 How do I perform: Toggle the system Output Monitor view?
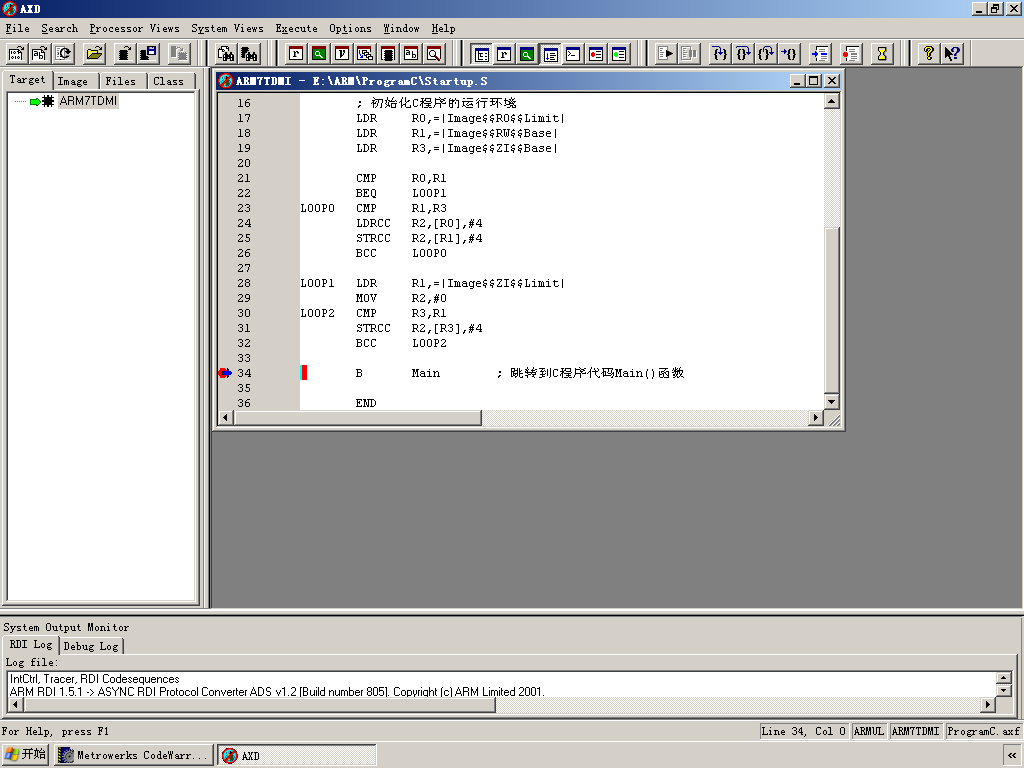pos(551,54)
